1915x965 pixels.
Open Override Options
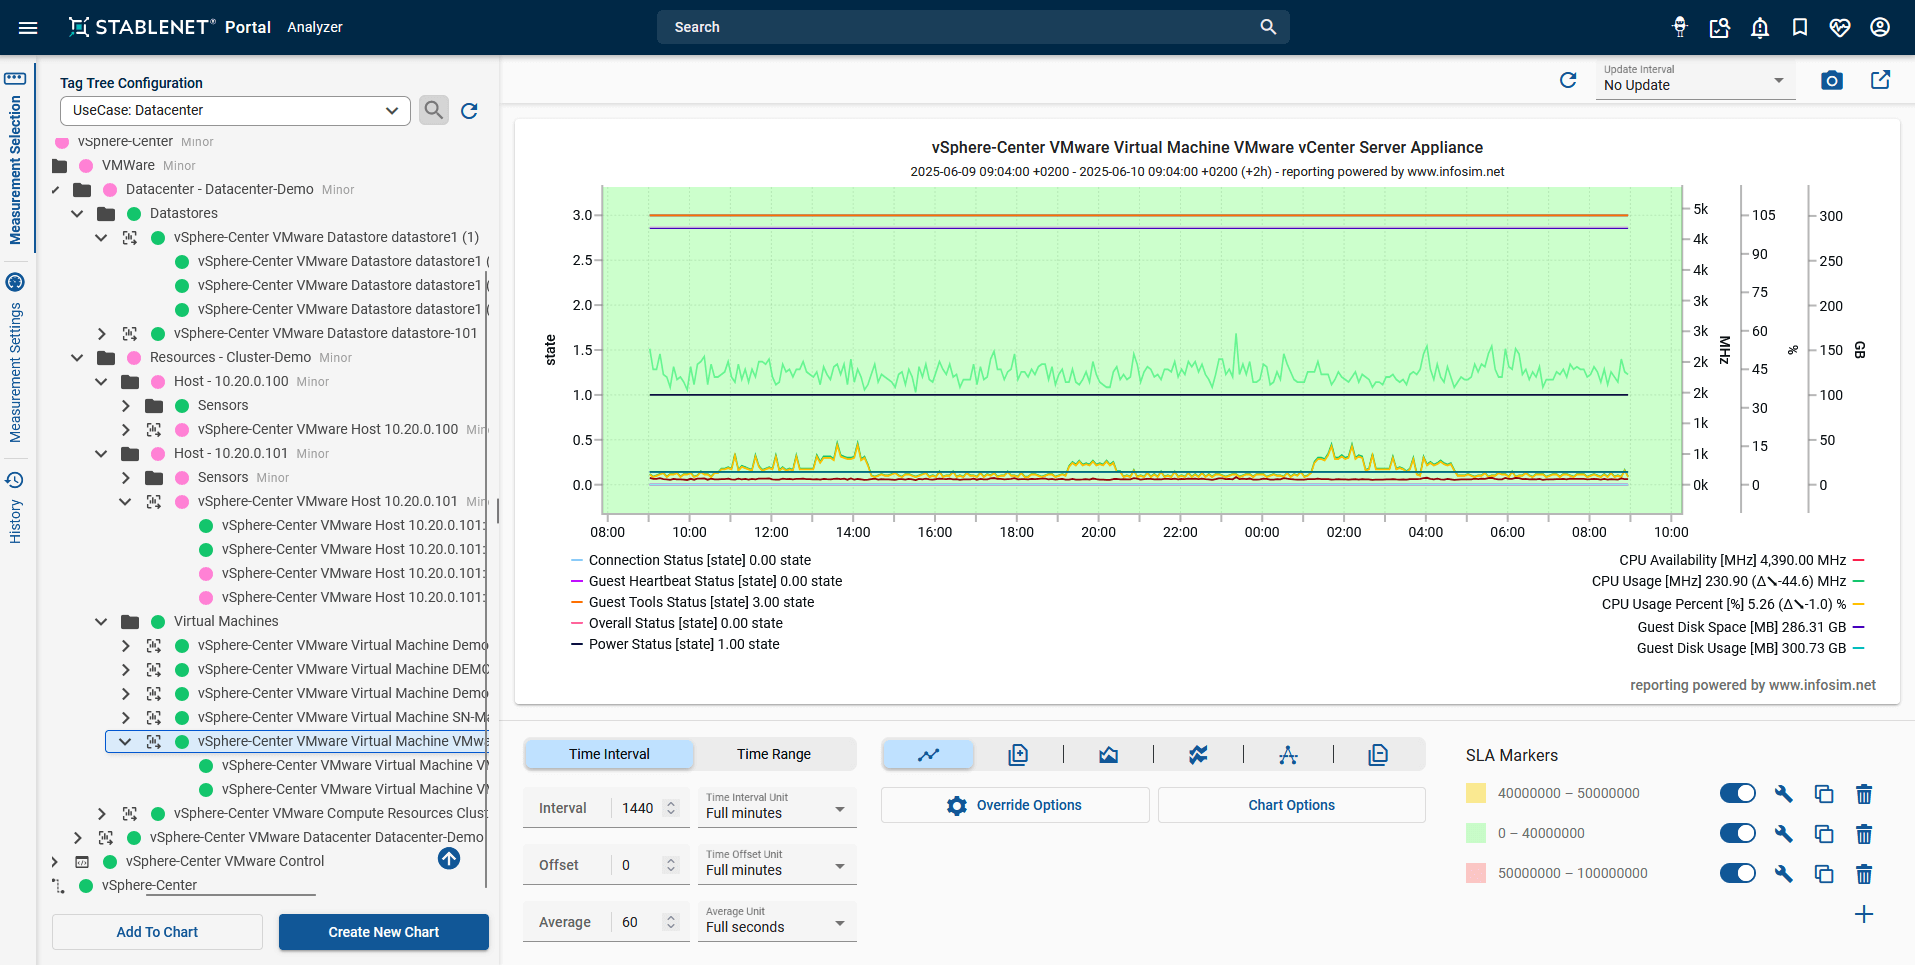[1015, 805]
